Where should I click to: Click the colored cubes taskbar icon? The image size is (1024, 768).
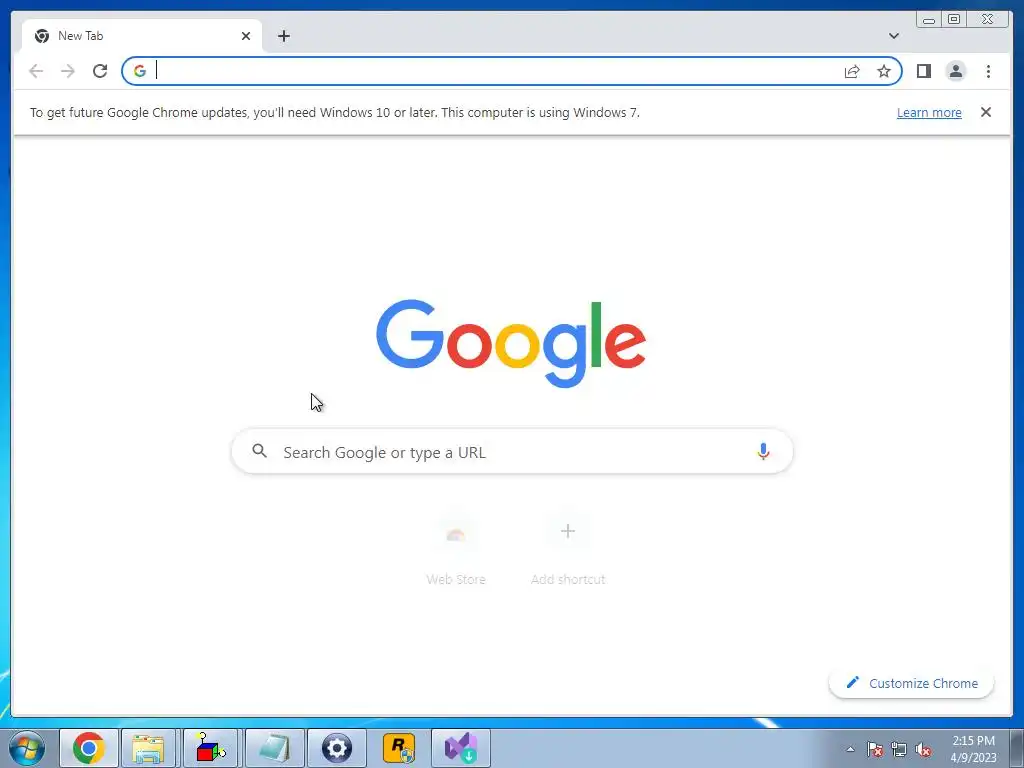210,748
